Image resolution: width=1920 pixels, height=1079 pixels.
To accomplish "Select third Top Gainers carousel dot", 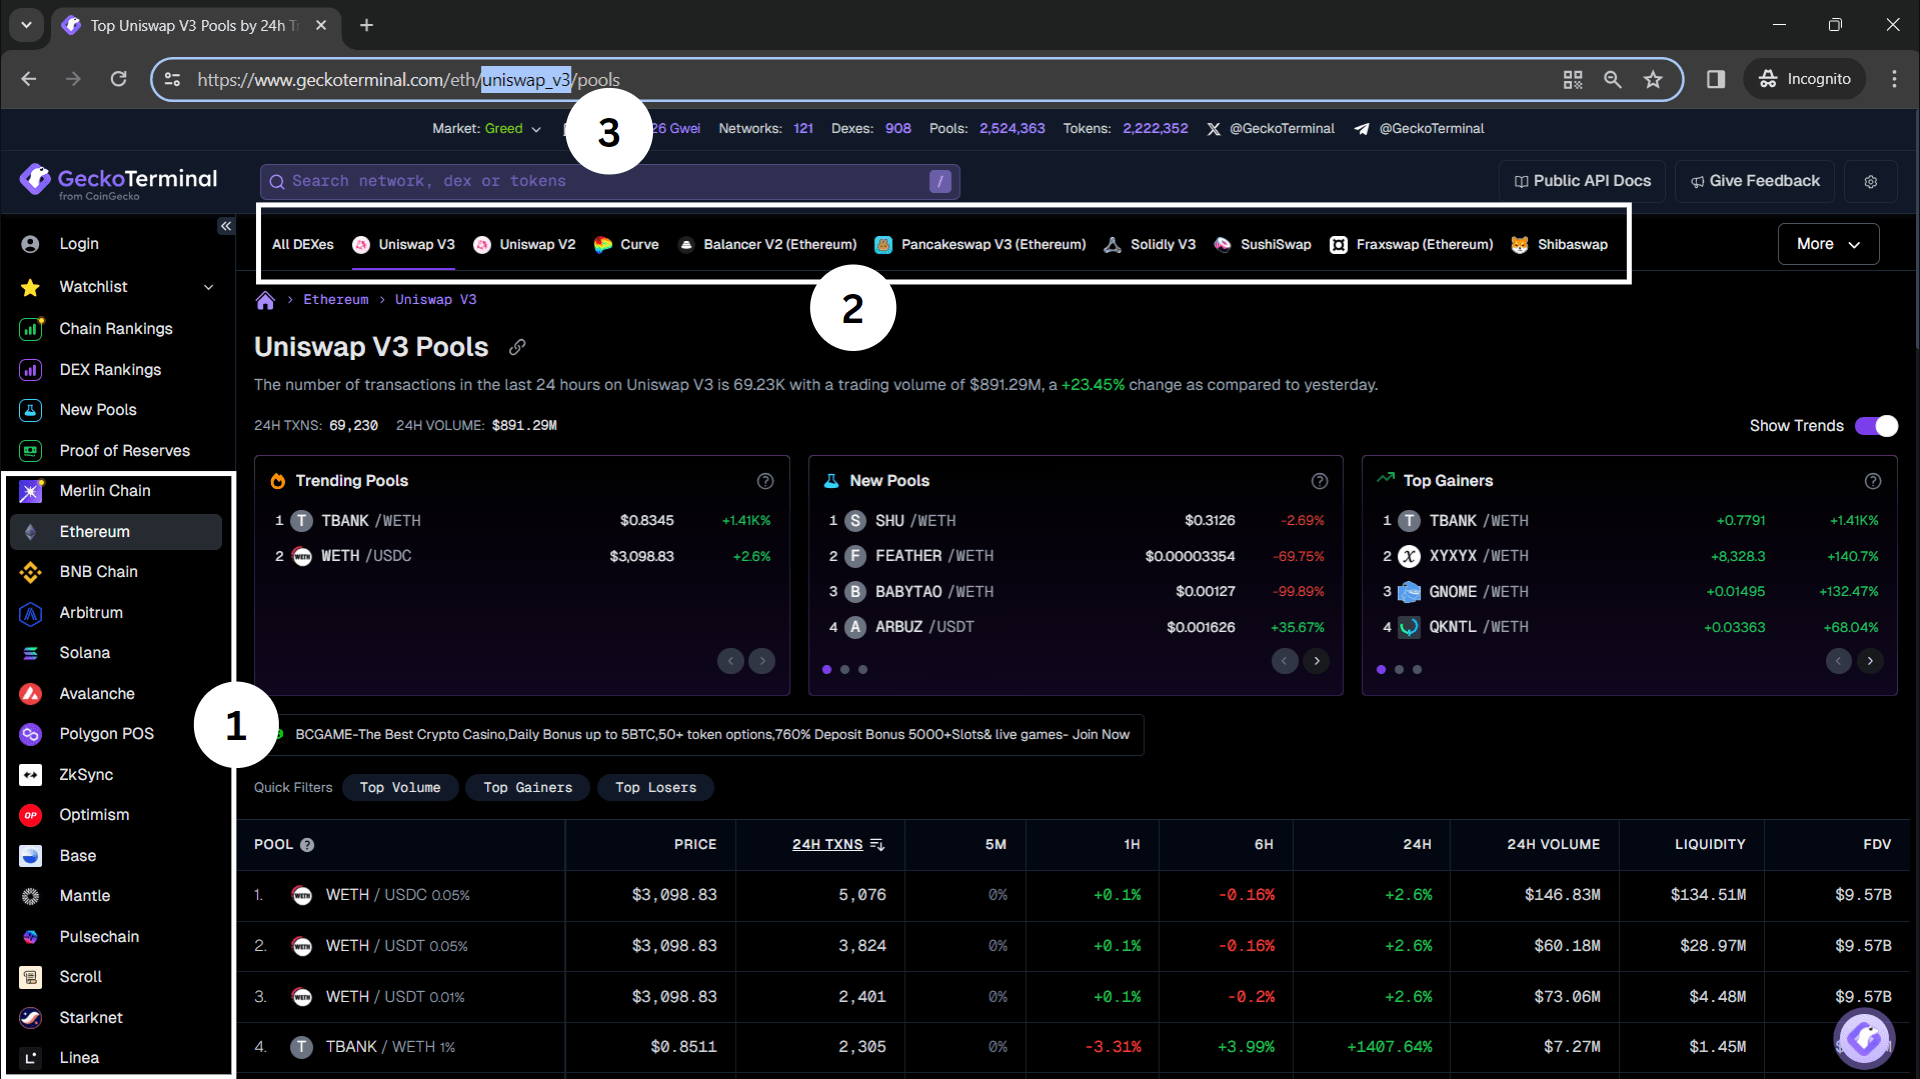I will click(x=1417, y=670).
